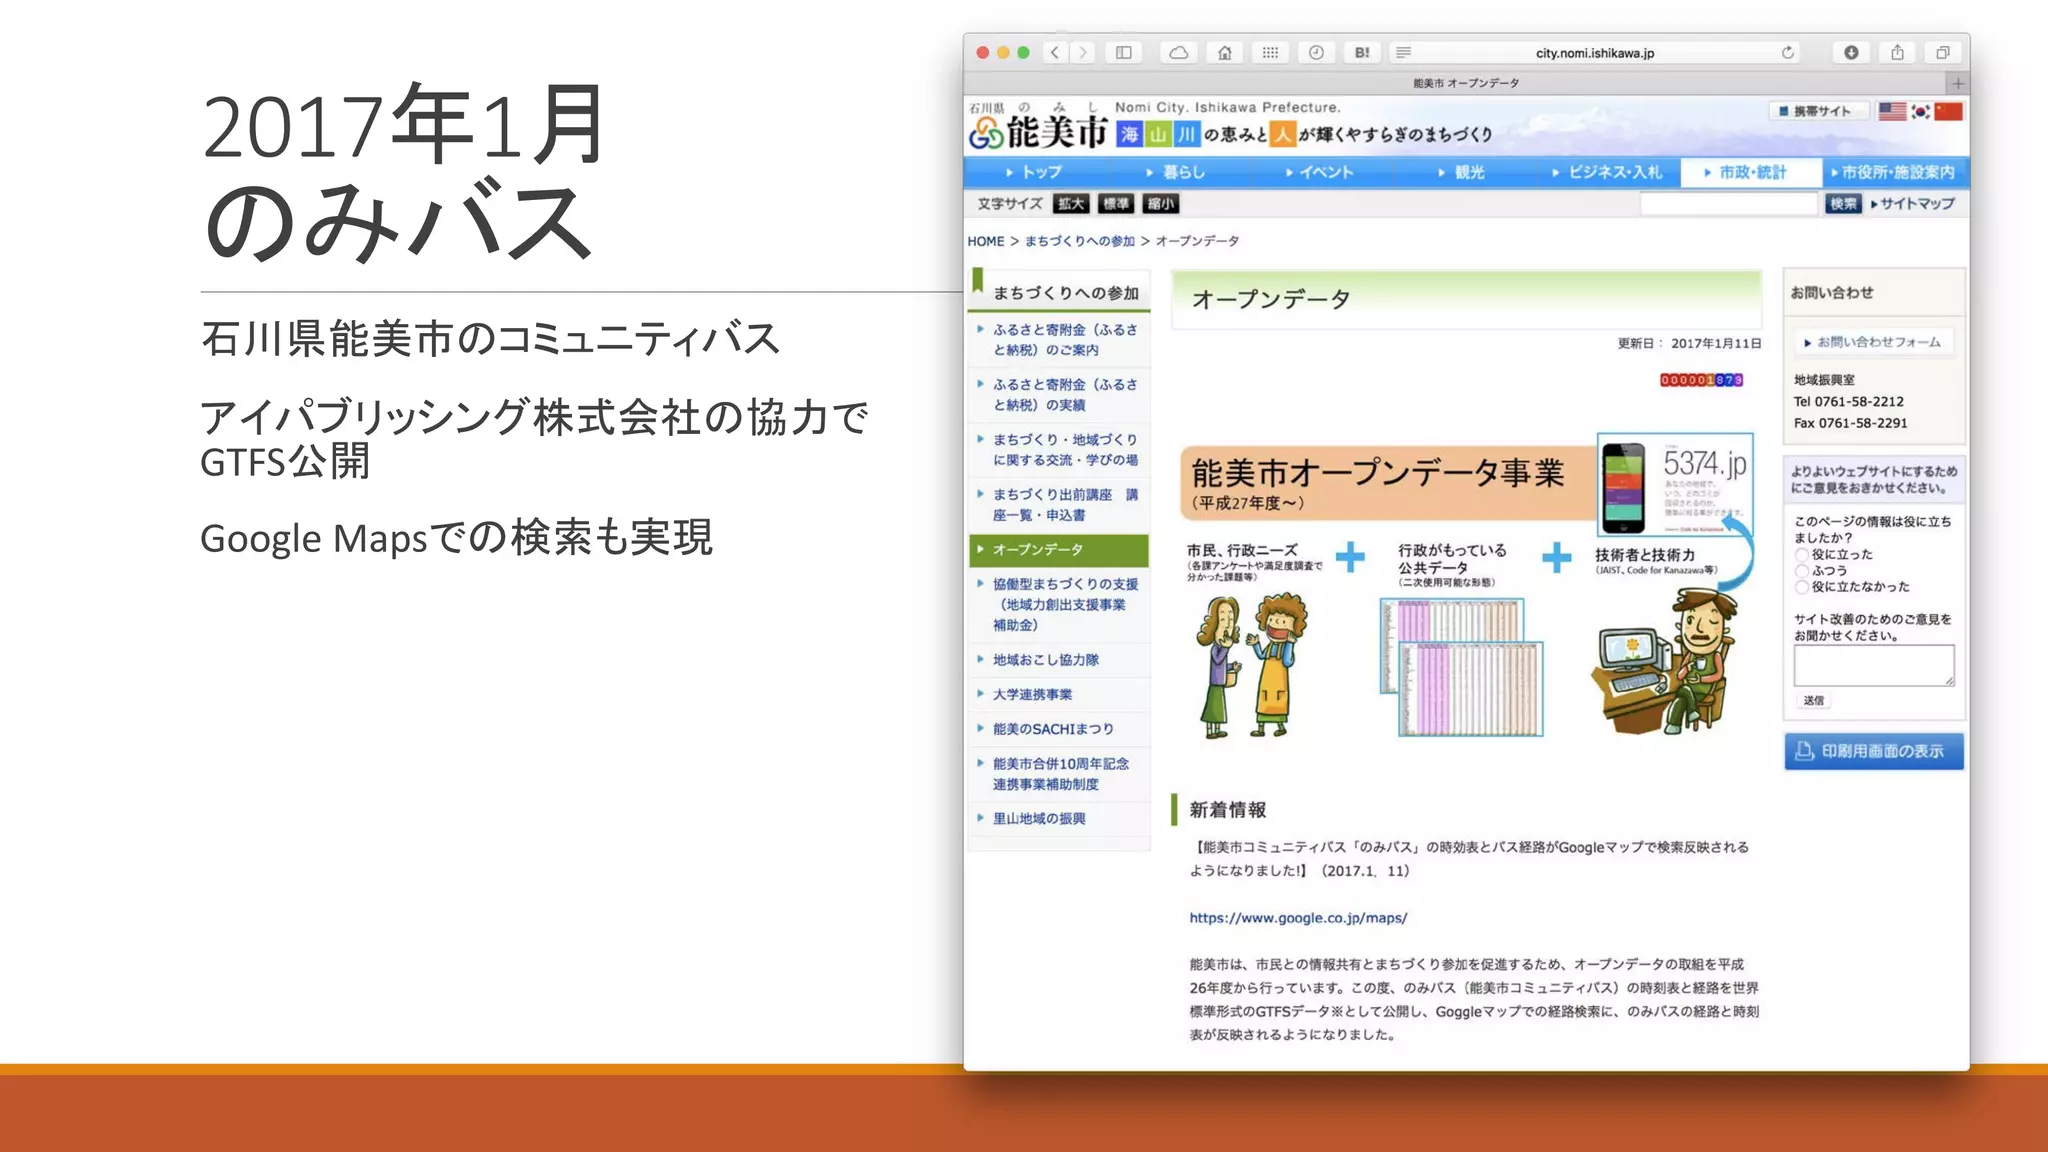Click the home icon in toolbar
The width and height of the screenshot is (2048, 1152).
coord(1225,53)
